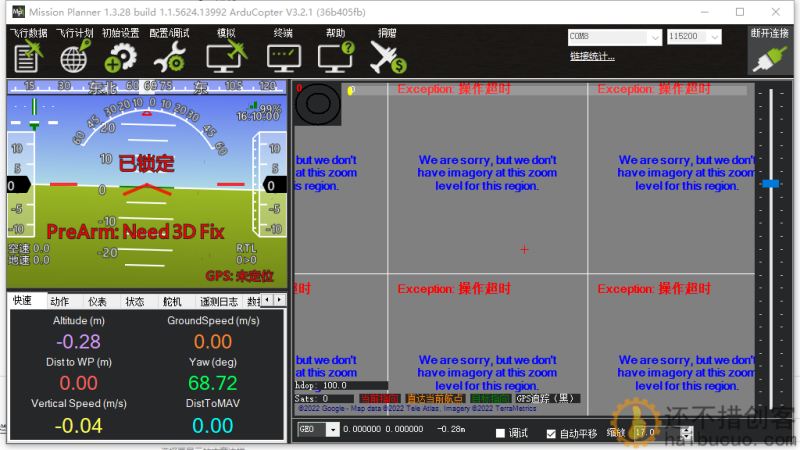This screenshot has width=800, height=450.
Task: Uncheck the 自动平移 auto-pan checkbox
Action: [551, 433]
